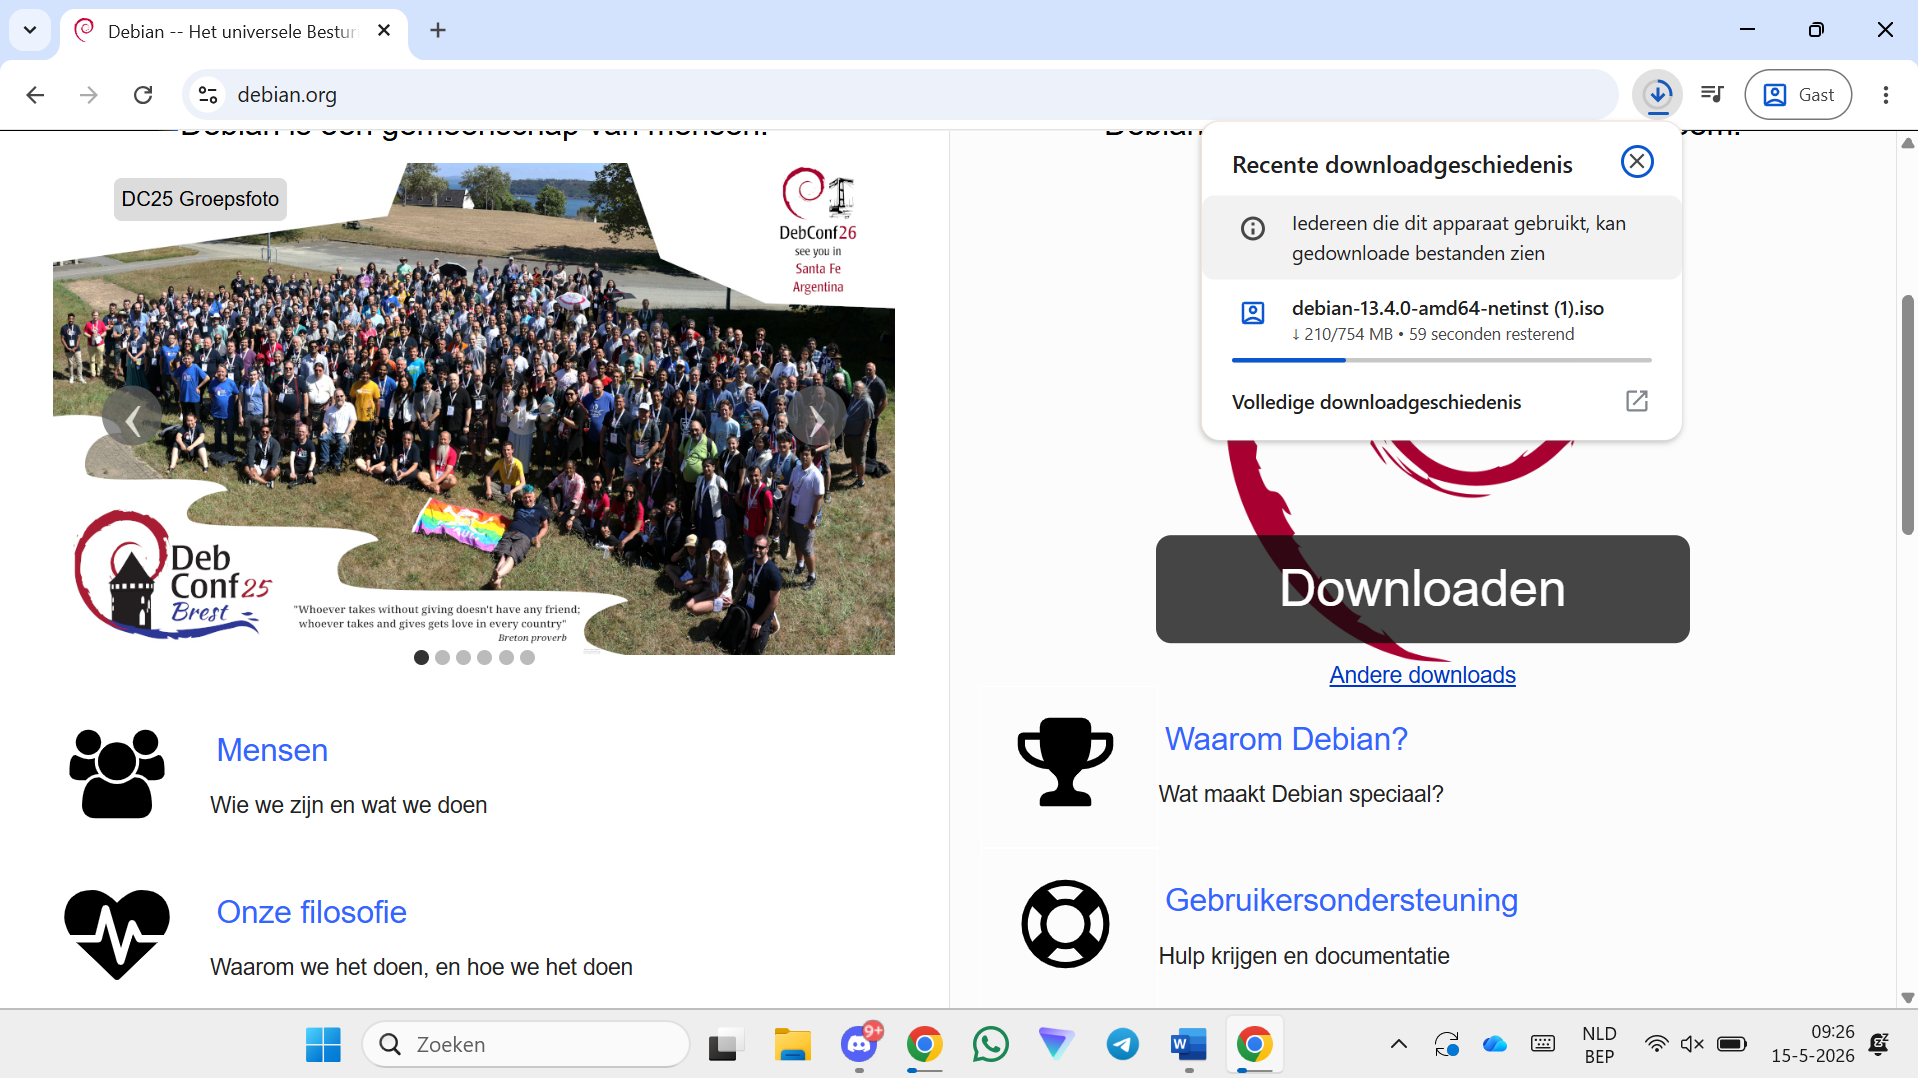This screenshot has width=1918, height=1078.
Task: Click the scrollbar down arrow
Action: point(1908,998)
